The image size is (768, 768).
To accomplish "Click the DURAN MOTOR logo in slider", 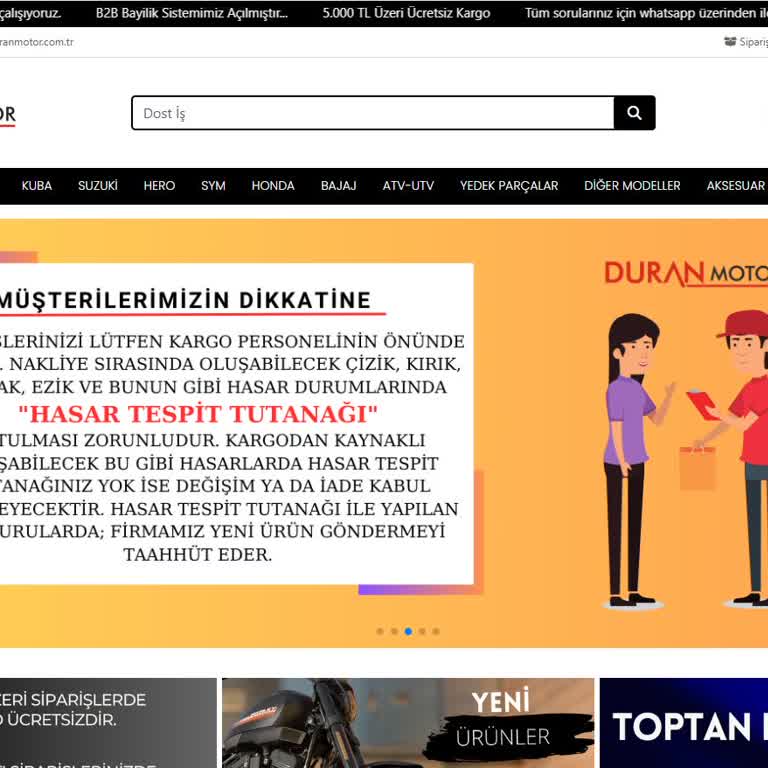I will pos(686,273).
